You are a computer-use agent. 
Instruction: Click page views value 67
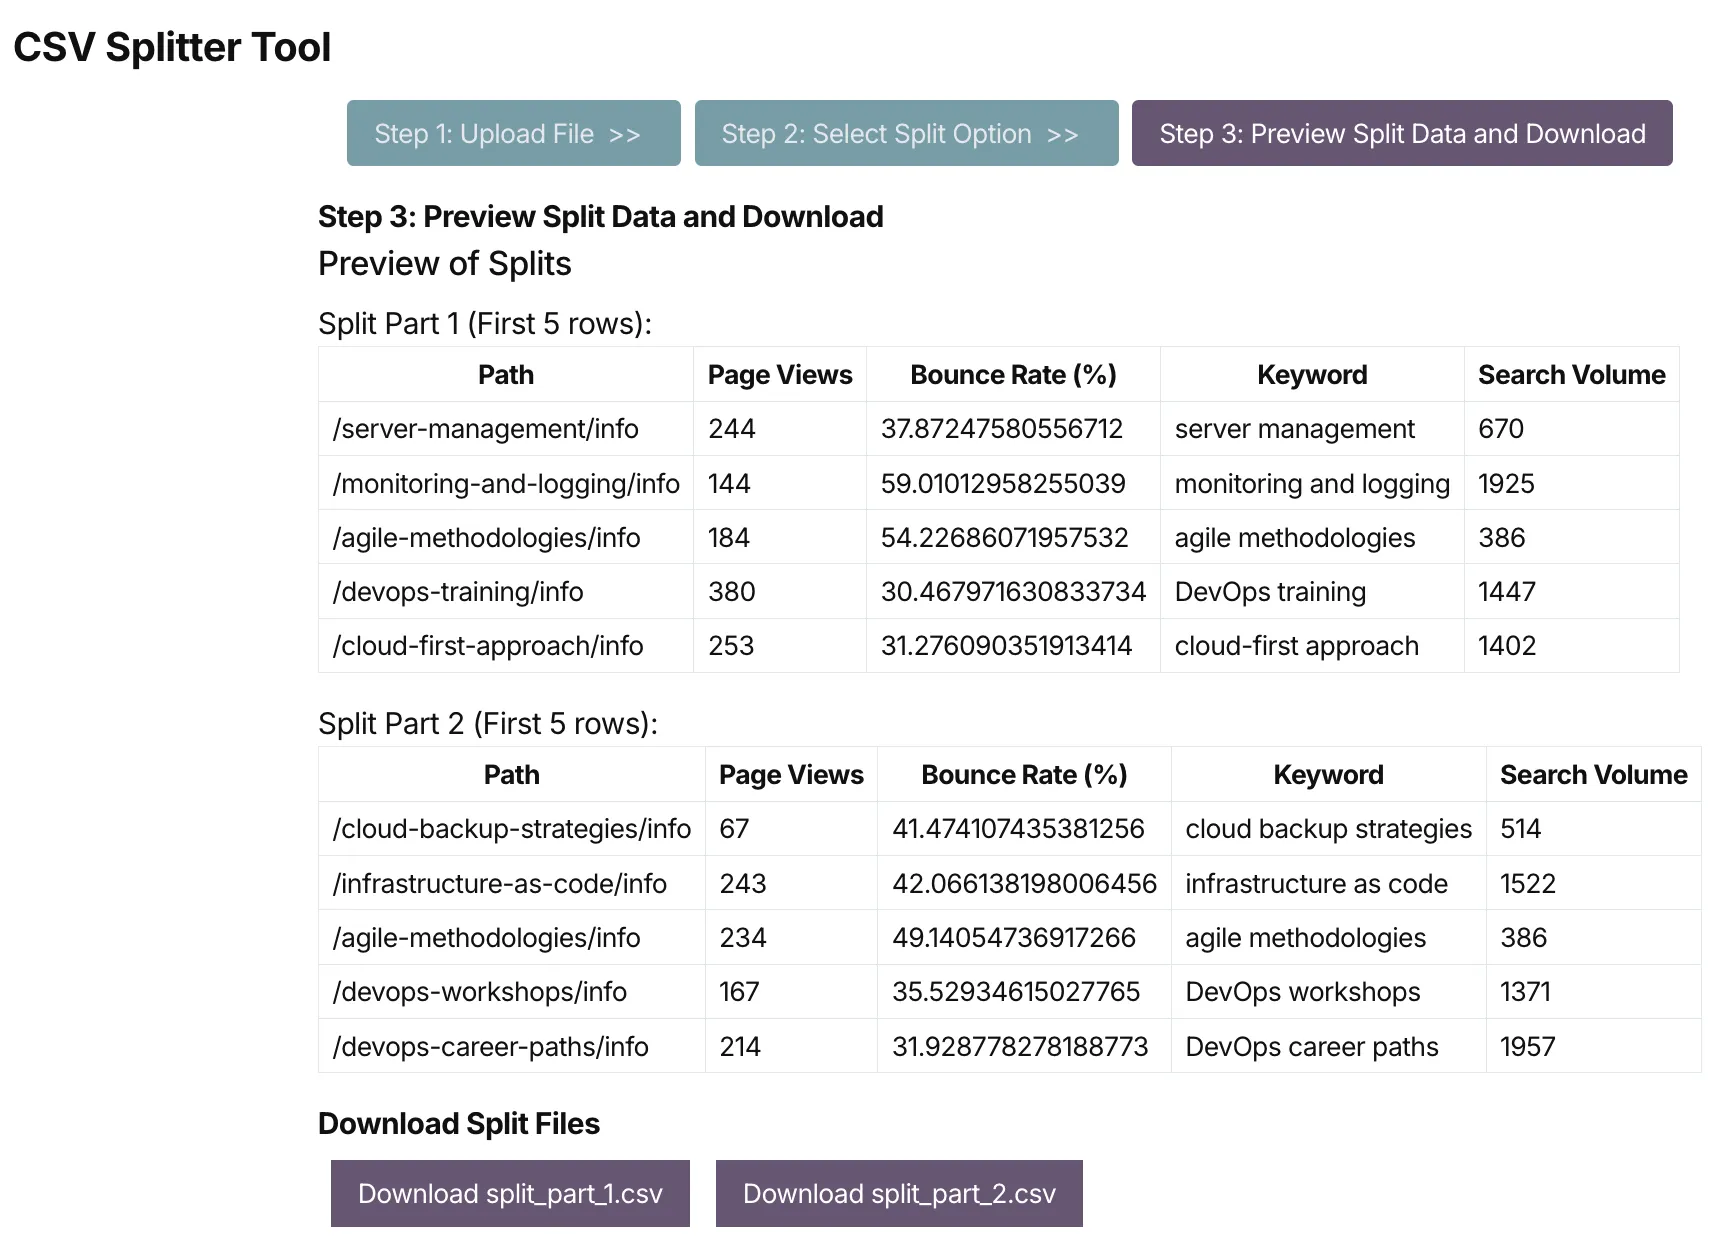(x=791, y=829)
